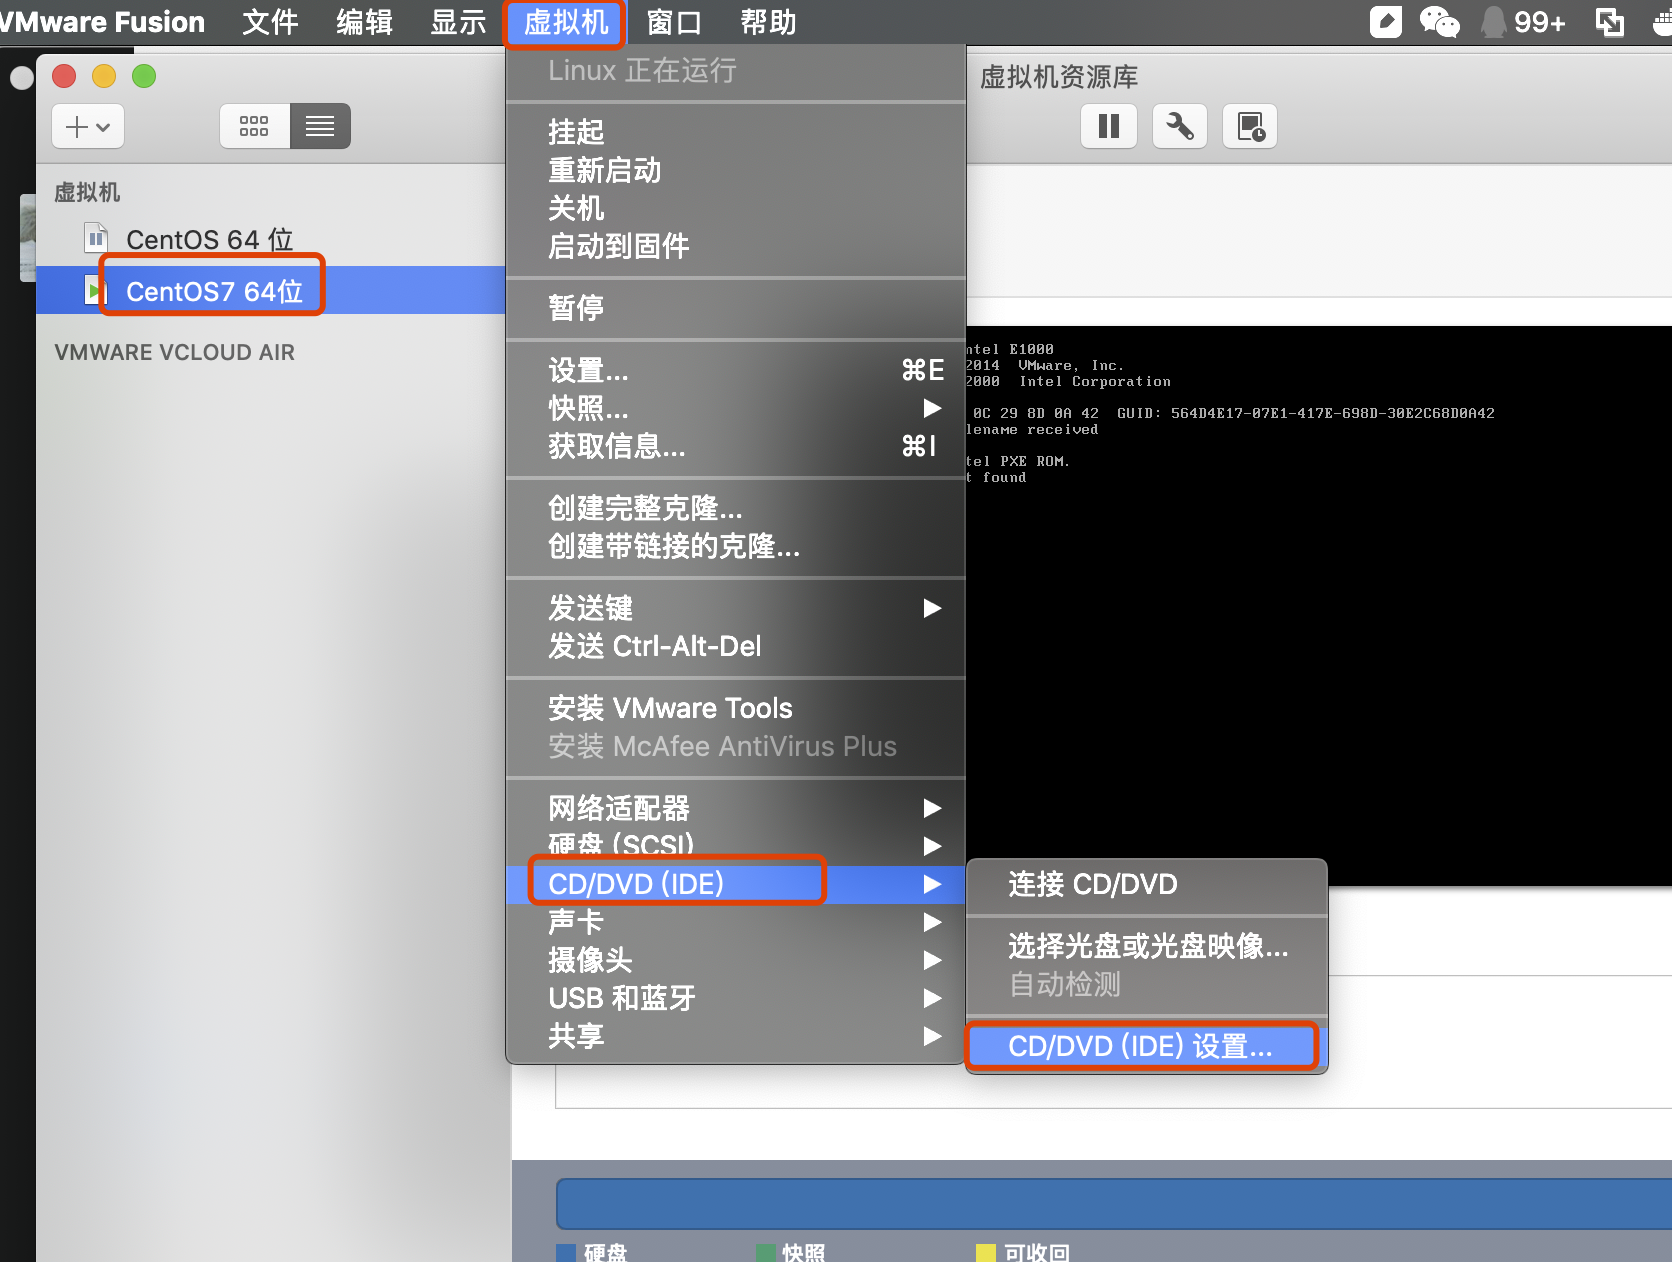Open VM settings wrench icon
This screenshot has height=1262, width=1672.
[1180, 126]
